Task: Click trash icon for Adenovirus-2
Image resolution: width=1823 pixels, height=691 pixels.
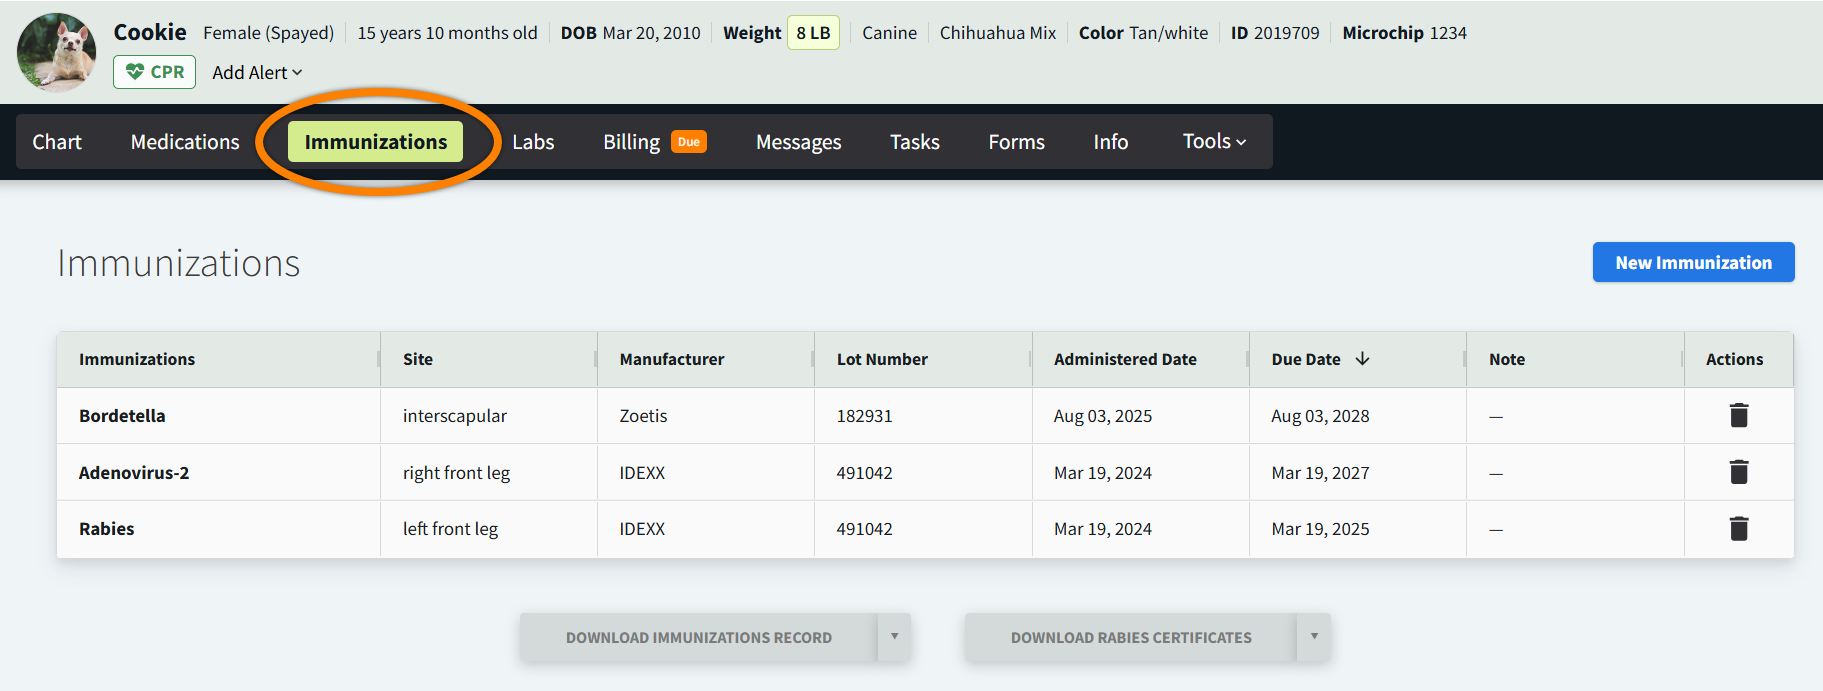Action: [1738, 472]
